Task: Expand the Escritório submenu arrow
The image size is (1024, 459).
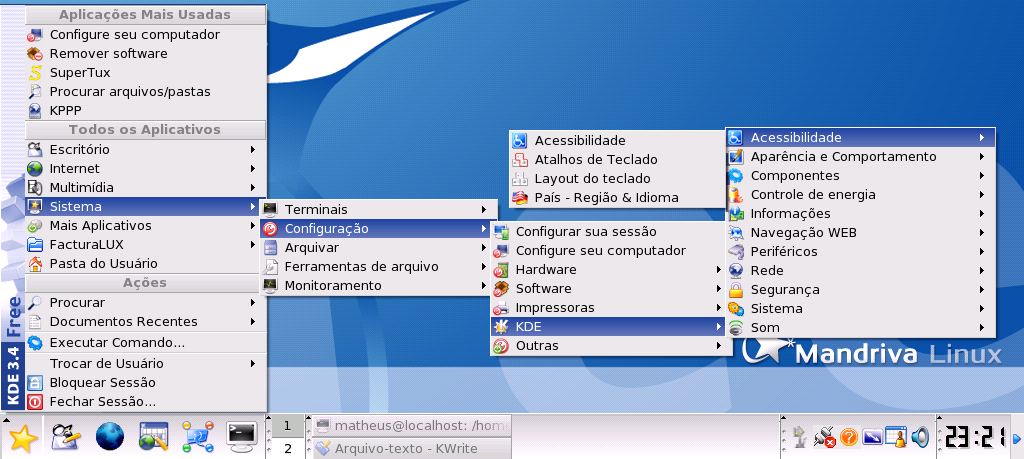Action: (x=253, y=150)
